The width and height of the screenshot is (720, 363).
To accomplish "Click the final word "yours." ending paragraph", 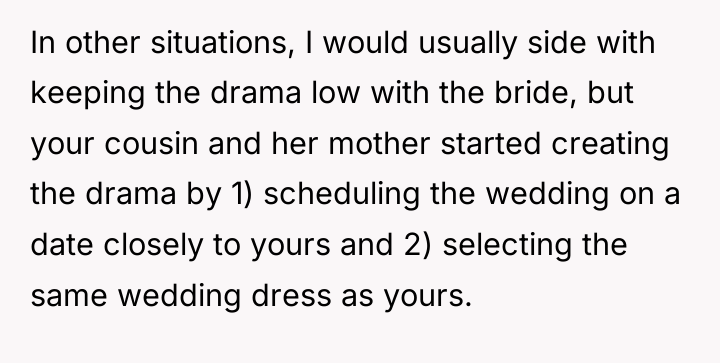I will tap(428, 297).
